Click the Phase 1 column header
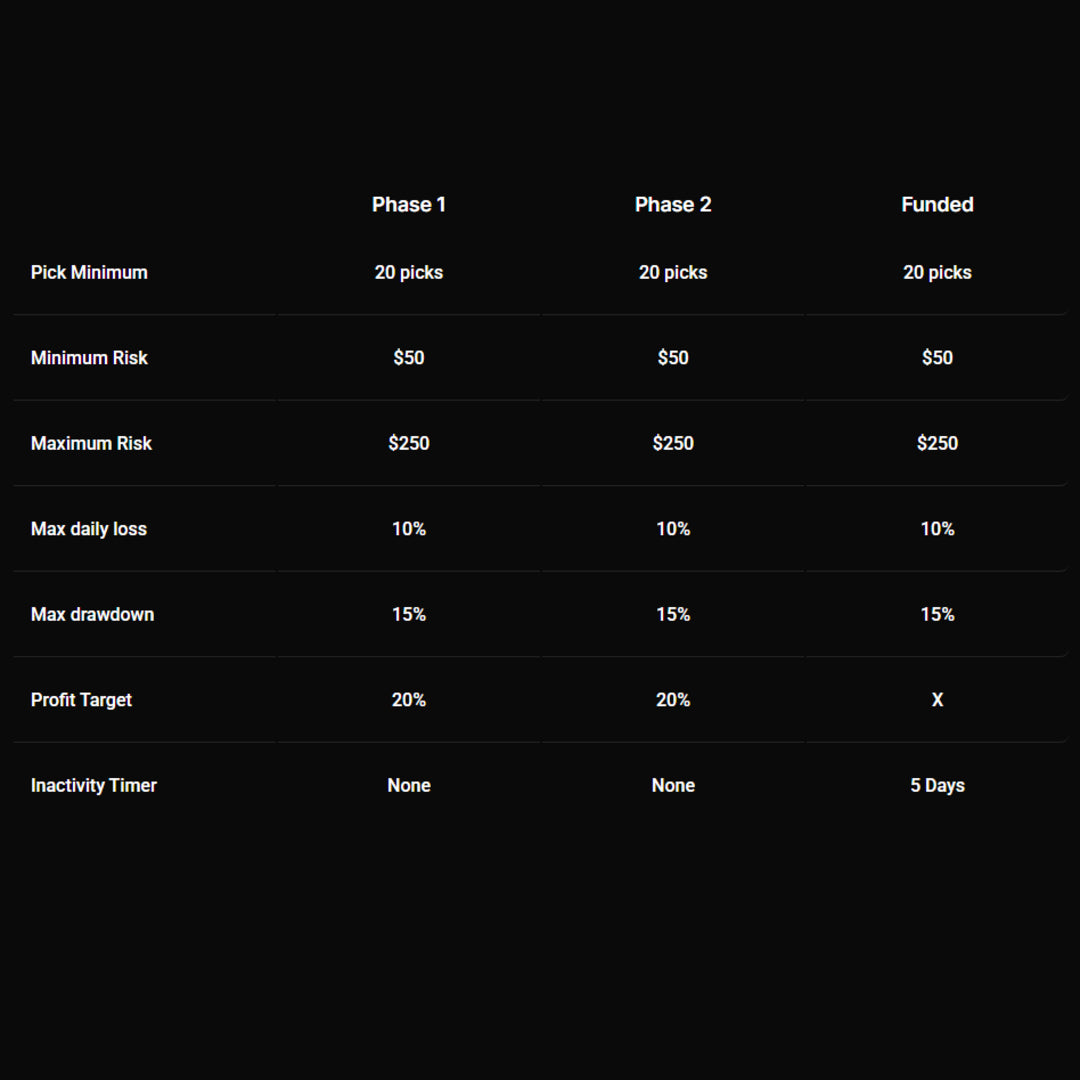Viewport: 1080px width, 1080px height. pyautogui.click(x=408, y=205)
